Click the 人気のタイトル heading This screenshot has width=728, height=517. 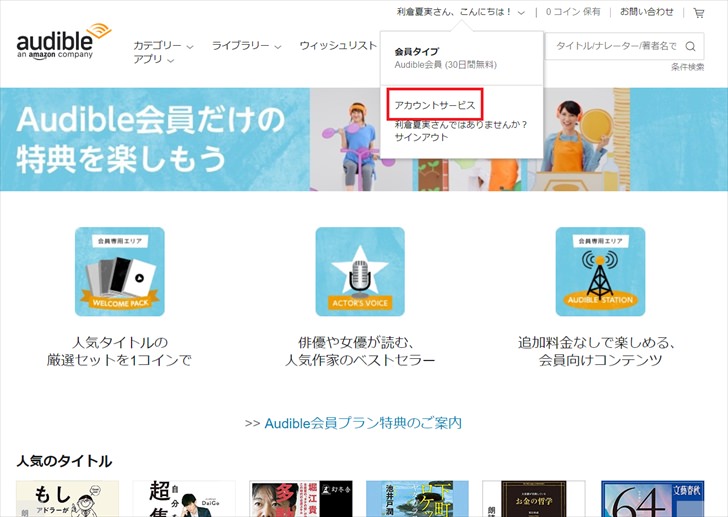coord(64,461)
